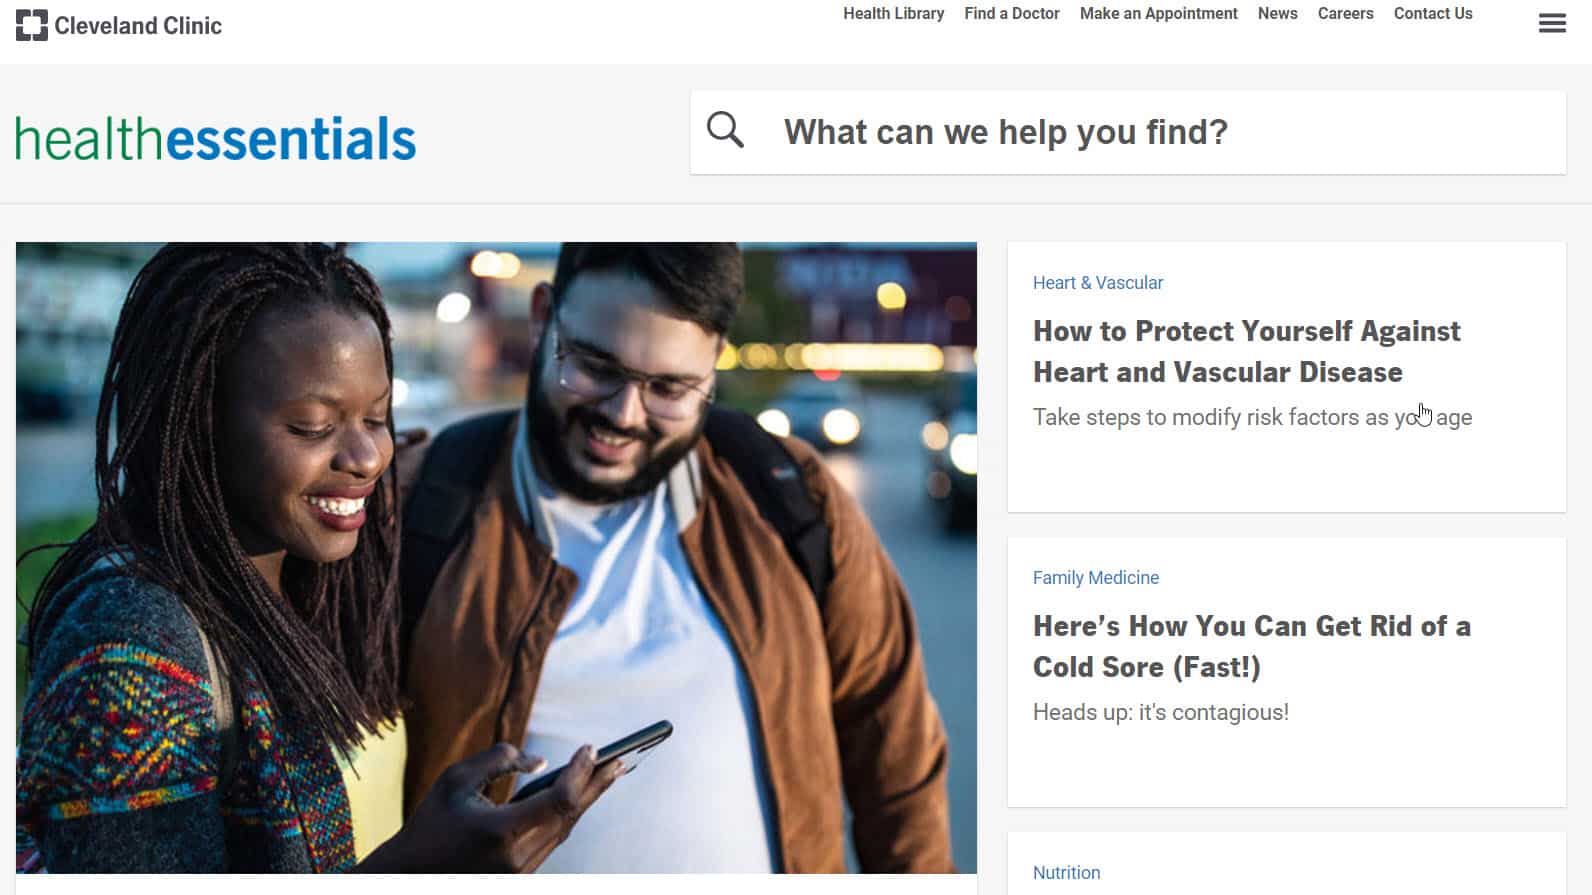
Task: Click the search magnifier icon
Action: [x=725, y=130]
